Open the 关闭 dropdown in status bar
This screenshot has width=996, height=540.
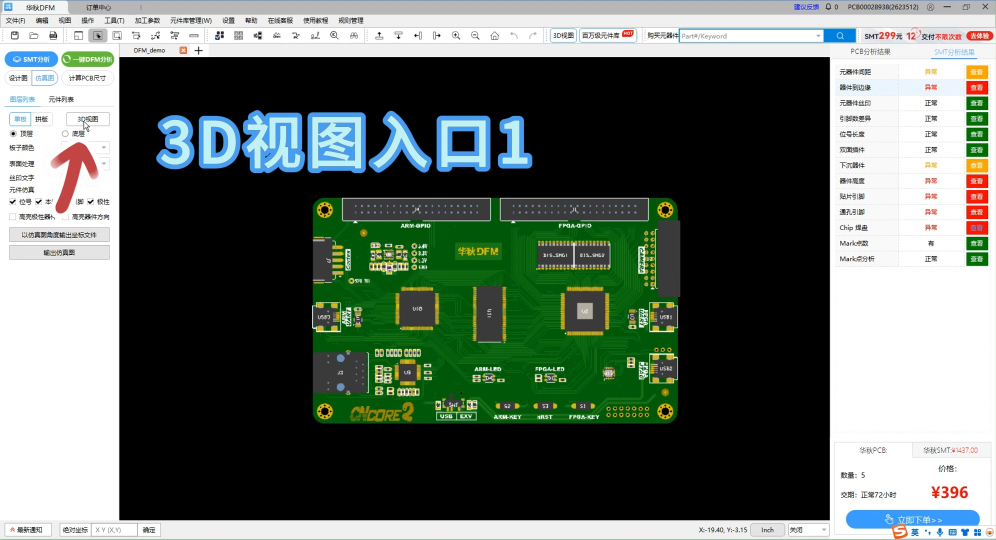coord(809,529)
